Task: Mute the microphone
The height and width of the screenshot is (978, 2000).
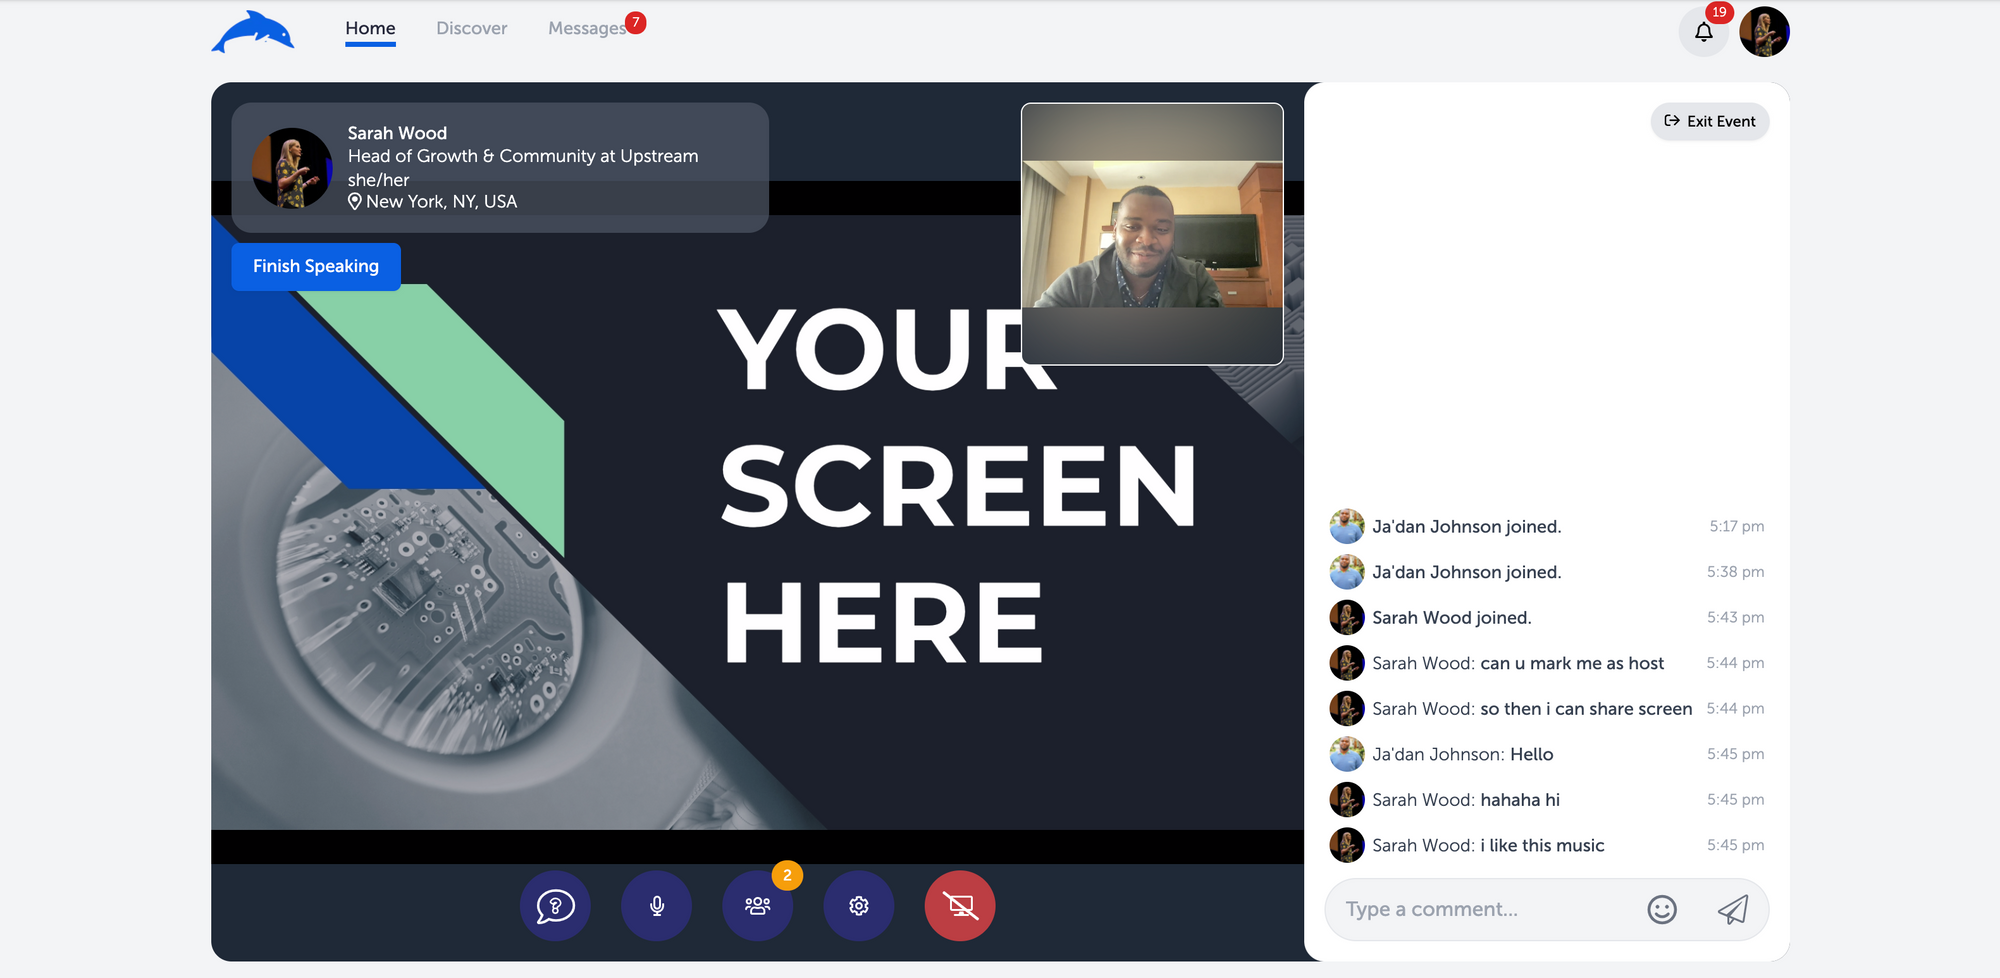Action: [x=657, y=906]
